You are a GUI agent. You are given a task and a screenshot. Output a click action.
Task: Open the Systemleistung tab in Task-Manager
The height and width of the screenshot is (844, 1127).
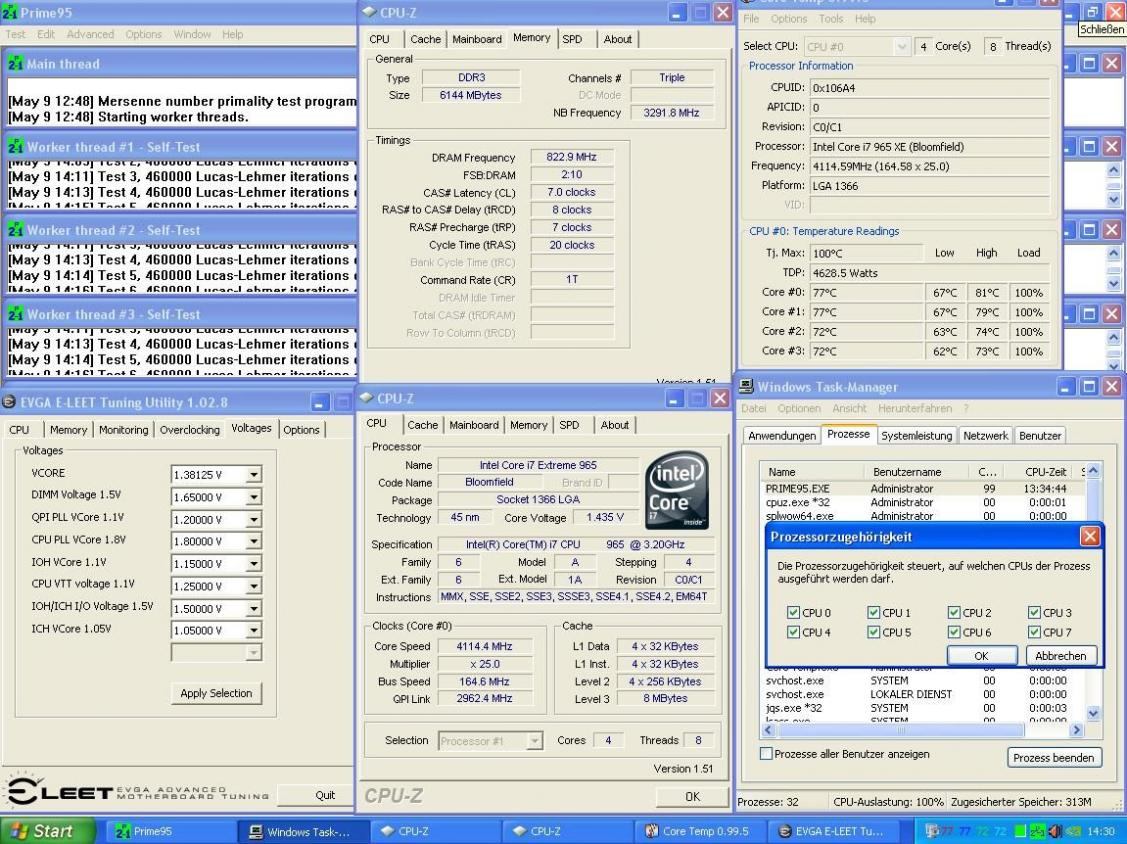pos(916,436)
